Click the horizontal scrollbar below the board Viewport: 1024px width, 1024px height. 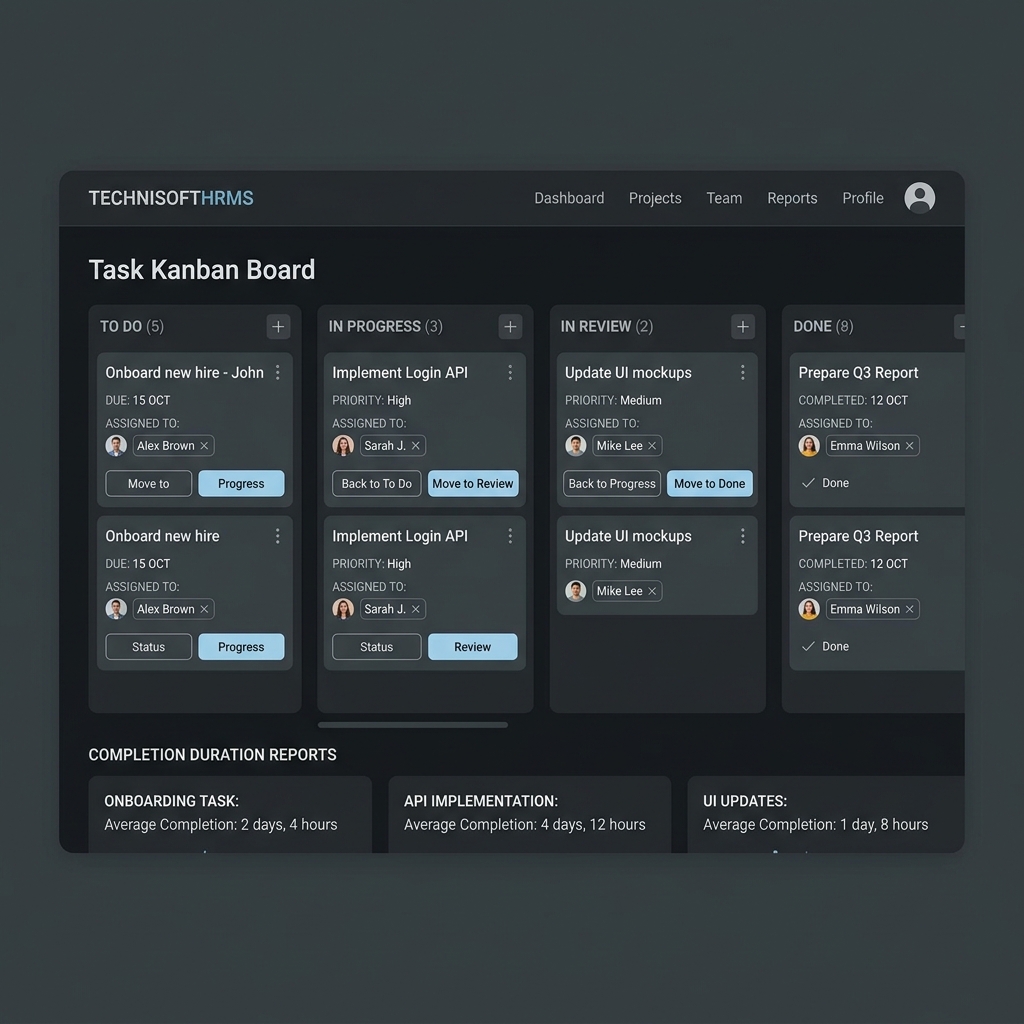click(x=413, y=725)
